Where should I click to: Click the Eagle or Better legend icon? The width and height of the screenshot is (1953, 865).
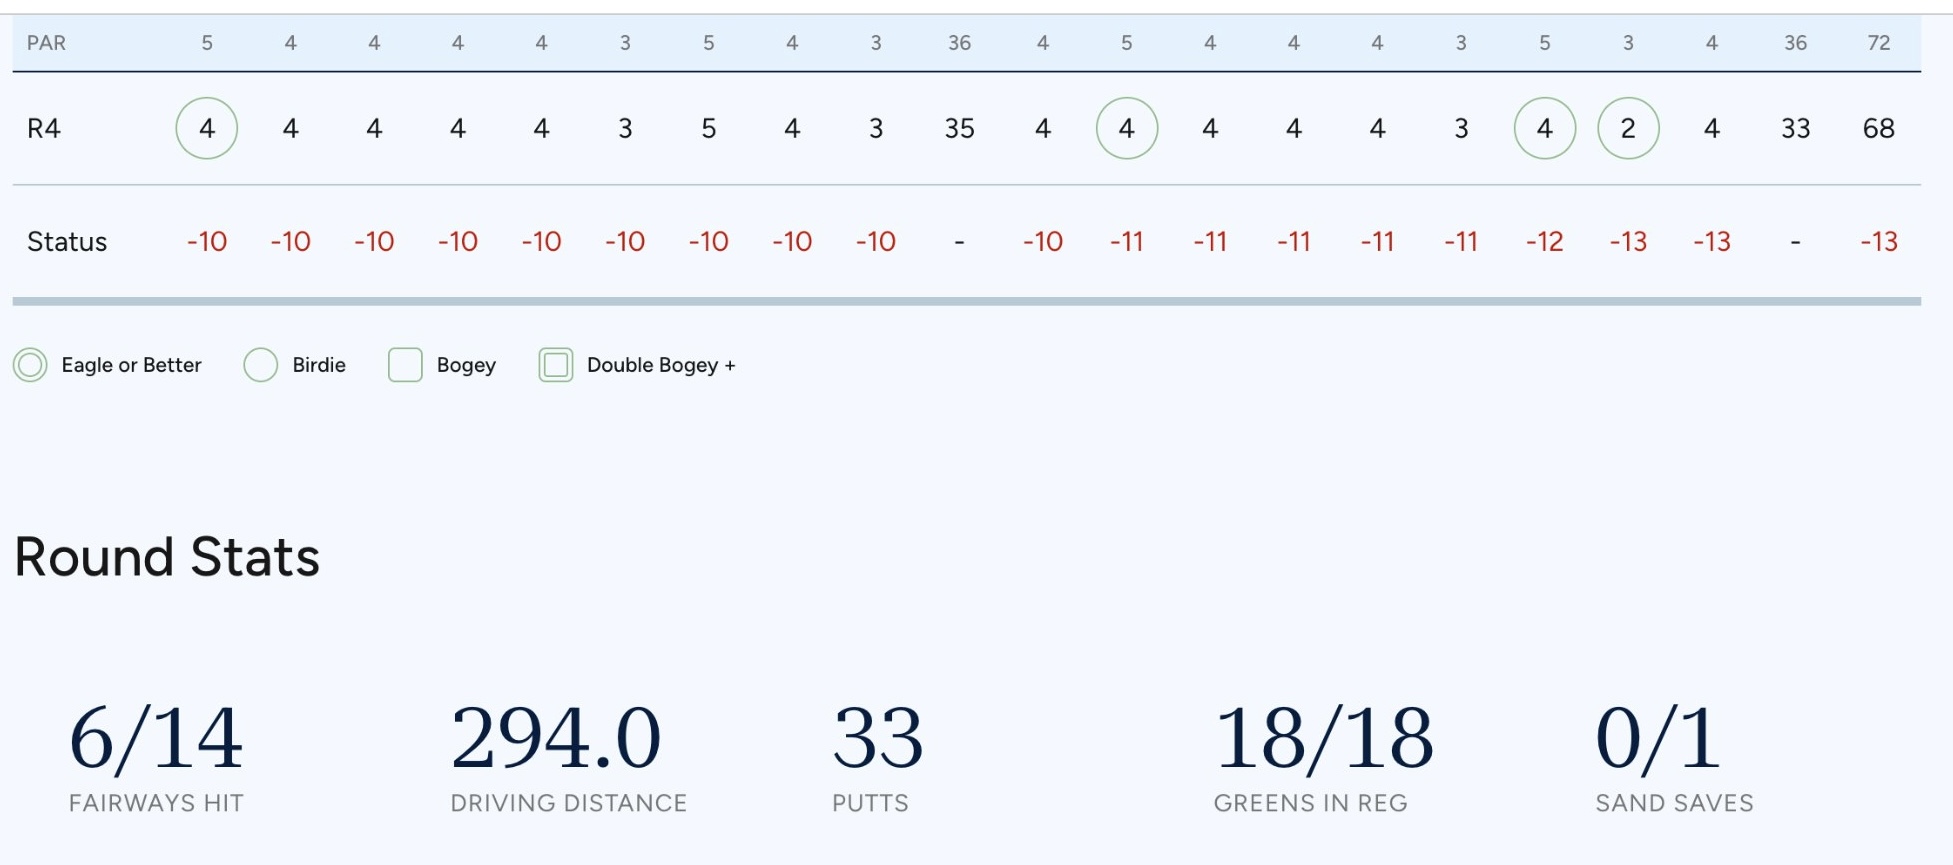(30, 365)
